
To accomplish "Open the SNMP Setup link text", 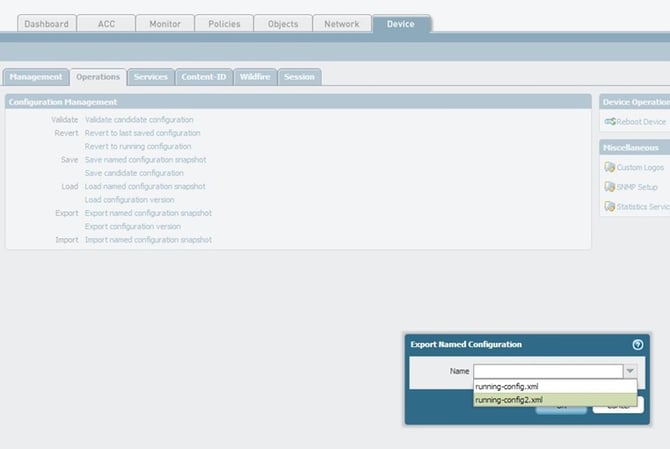I will click(637, 187).
